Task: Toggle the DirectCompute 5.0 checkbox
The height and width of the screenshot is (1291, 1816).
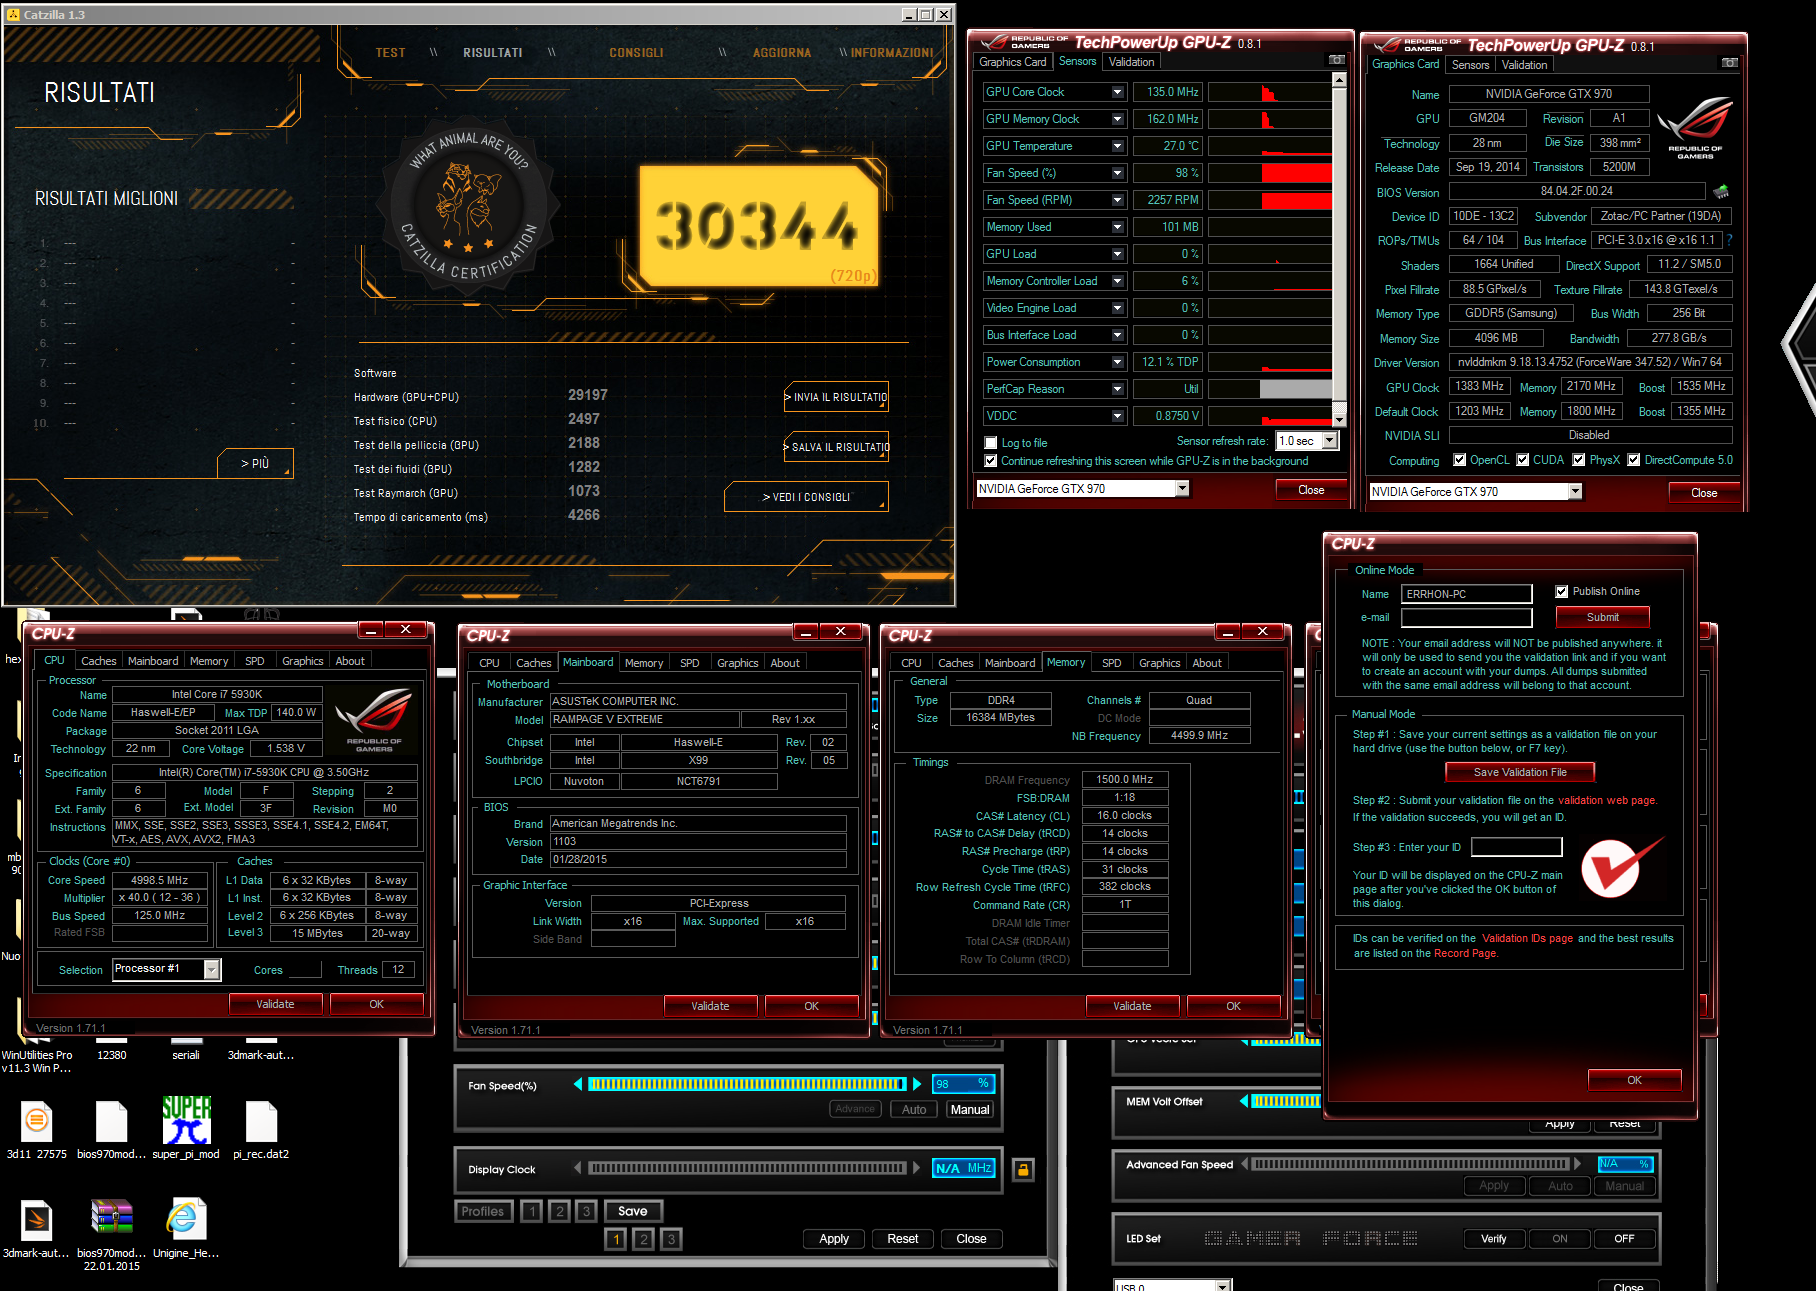Action: [1634, 460]
